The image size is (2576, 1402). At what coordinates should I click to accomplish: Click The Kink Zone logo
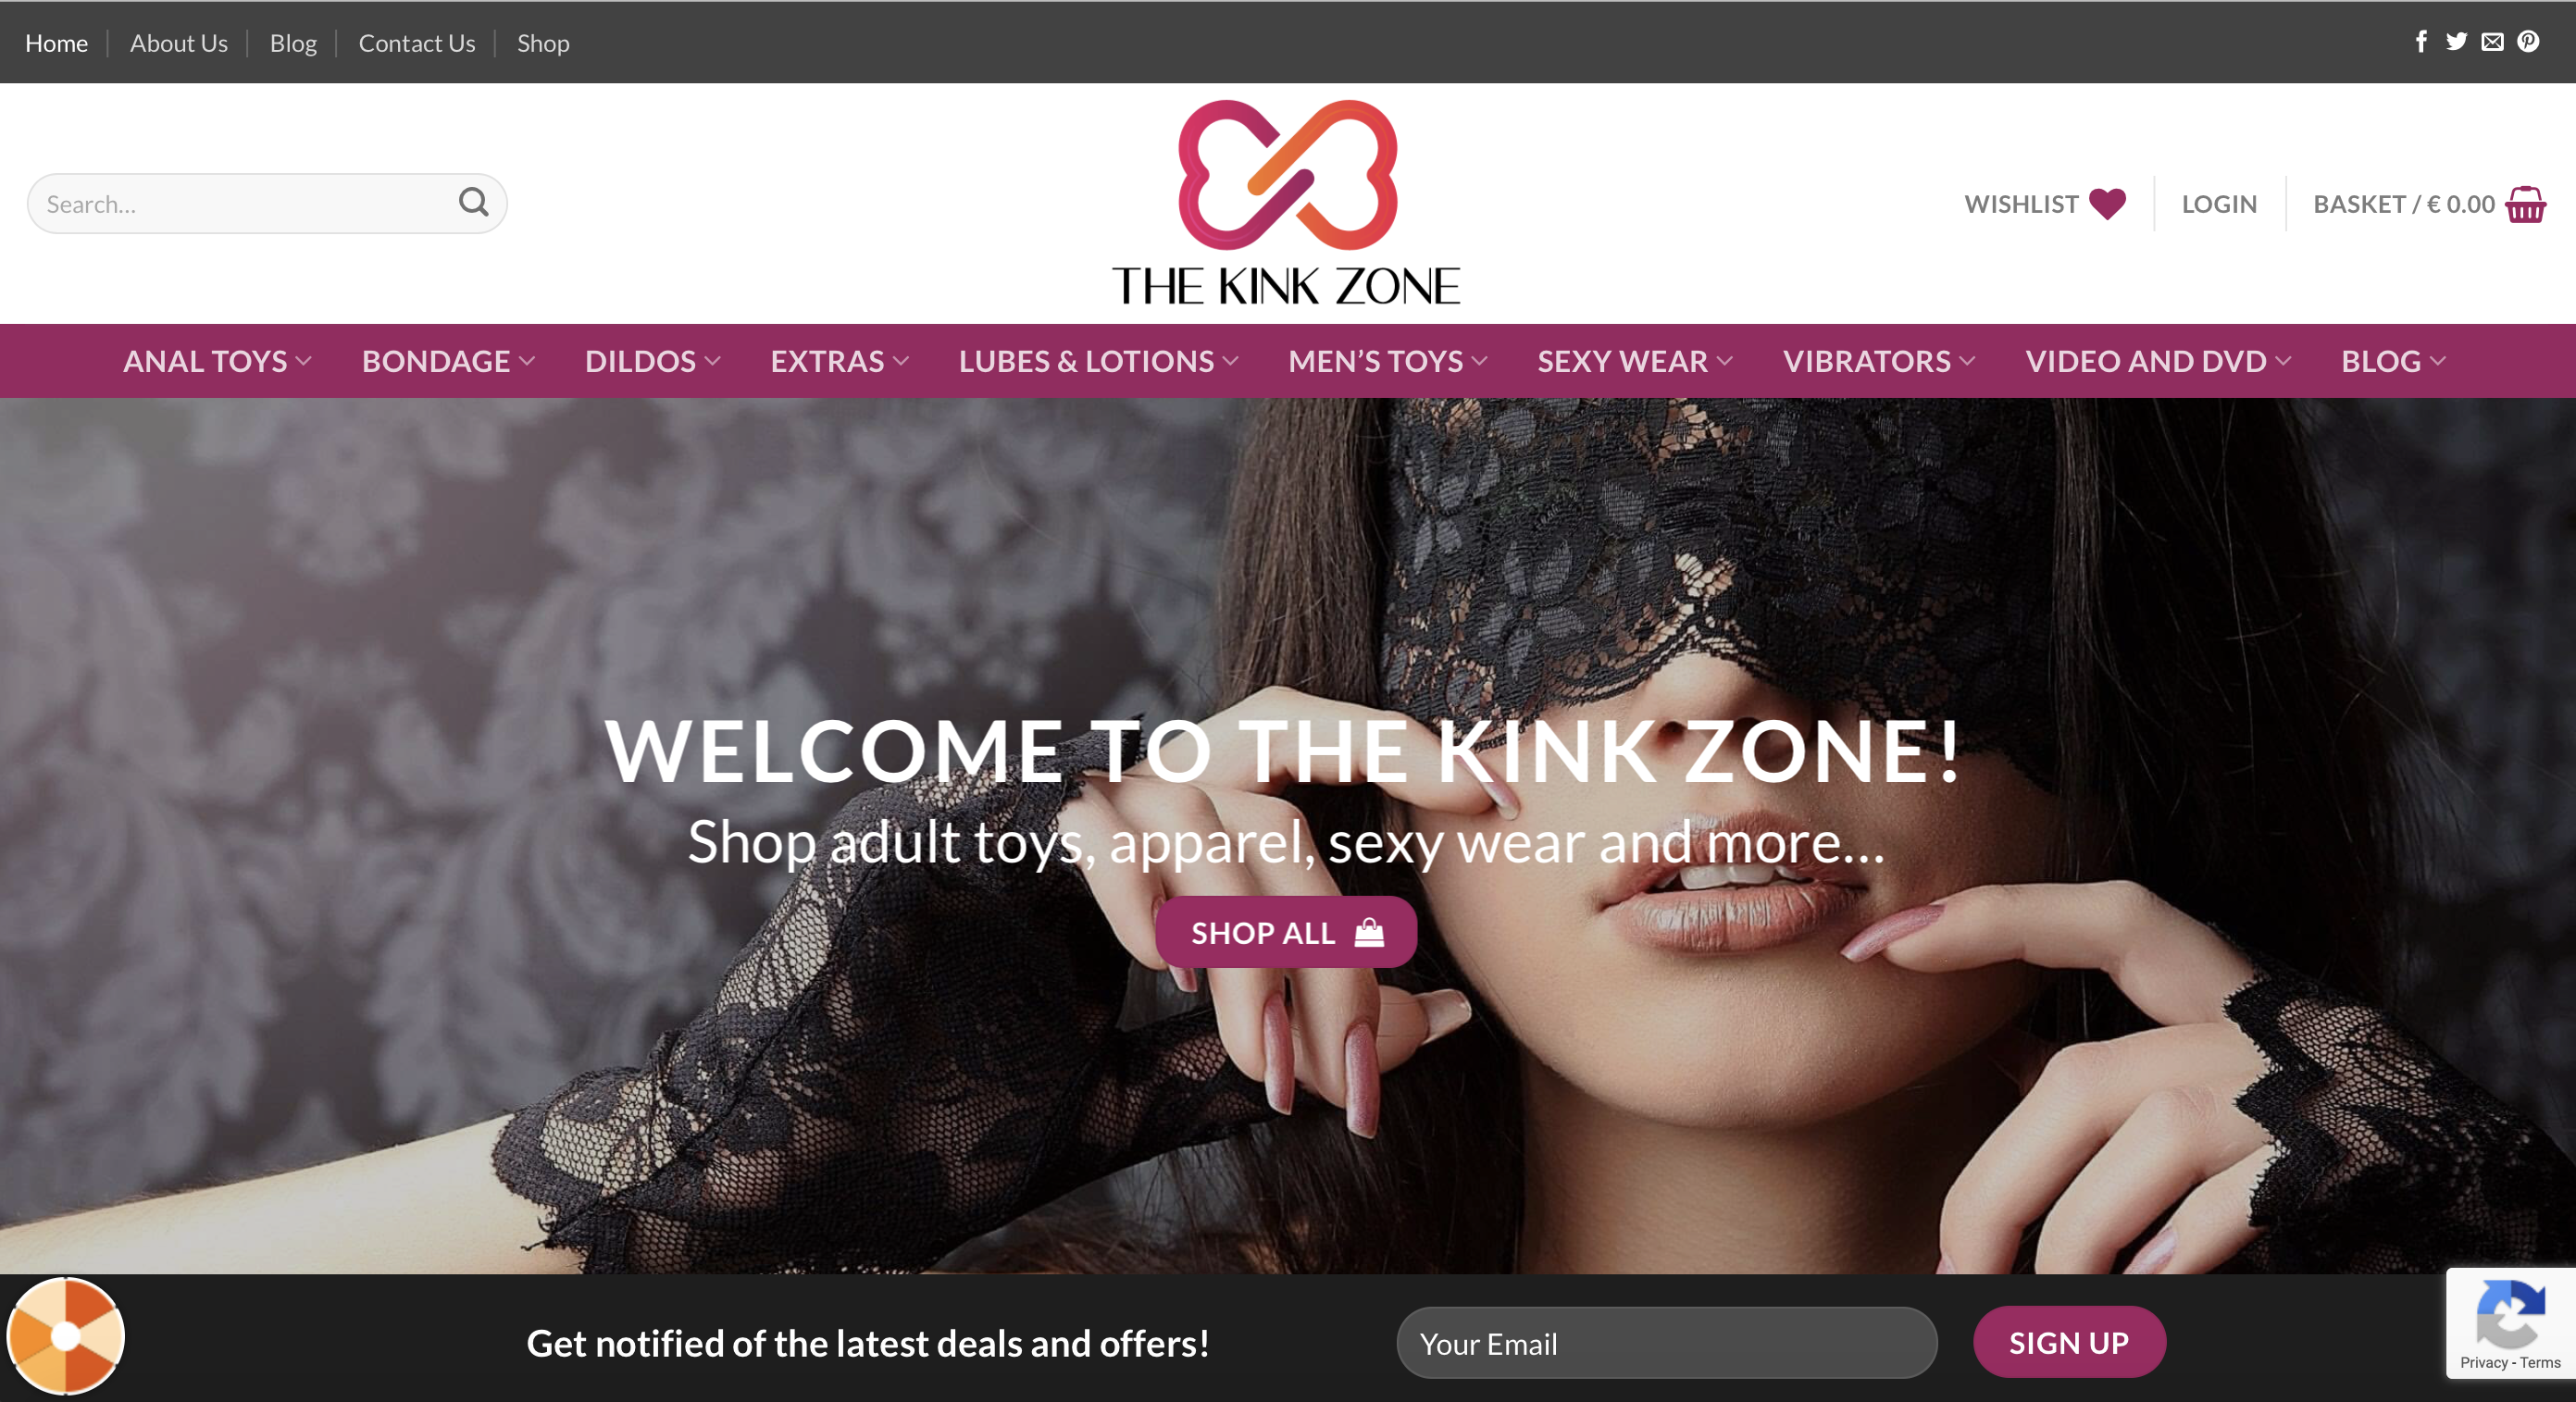(1287, 203)
